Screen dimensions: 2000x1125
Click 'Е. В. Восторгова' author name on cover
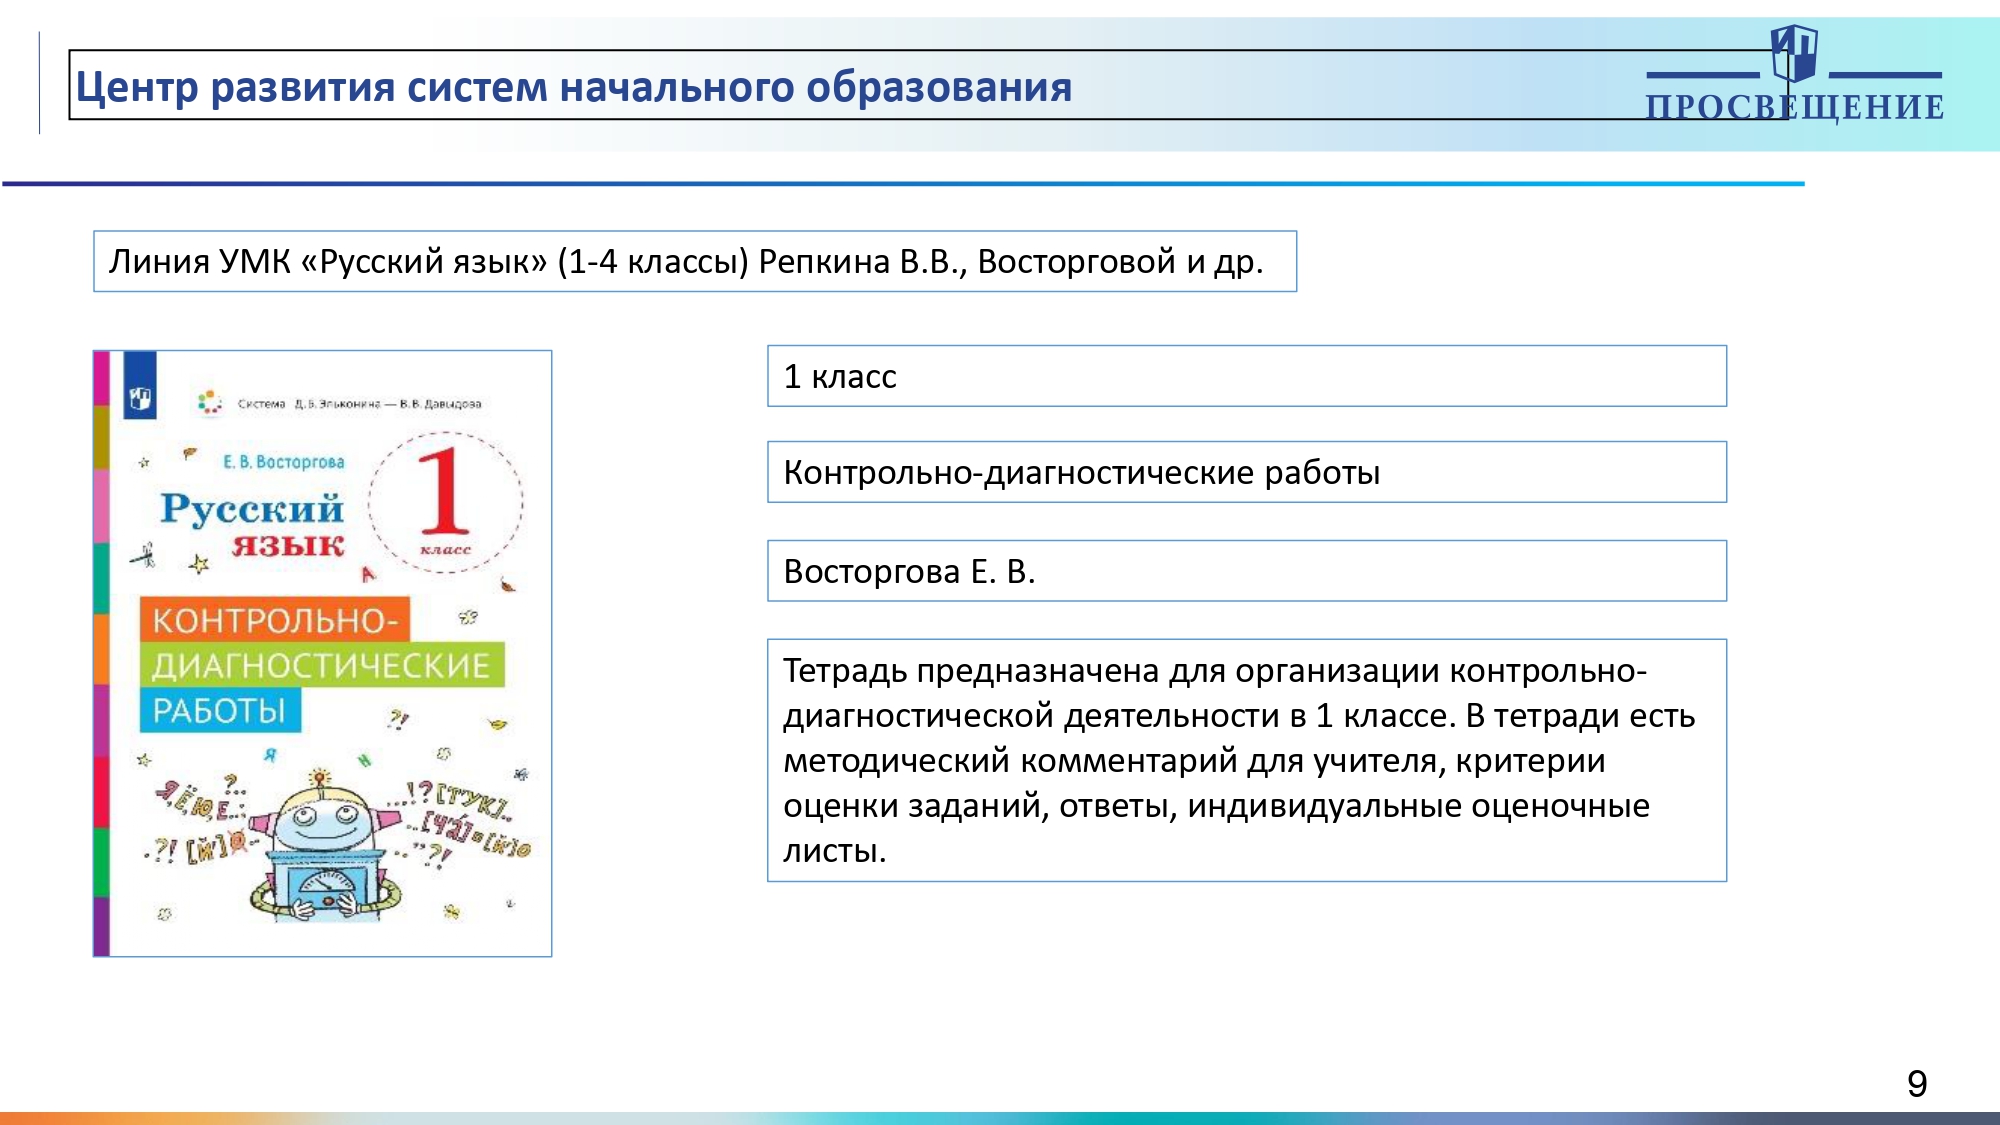click(284, 462)
